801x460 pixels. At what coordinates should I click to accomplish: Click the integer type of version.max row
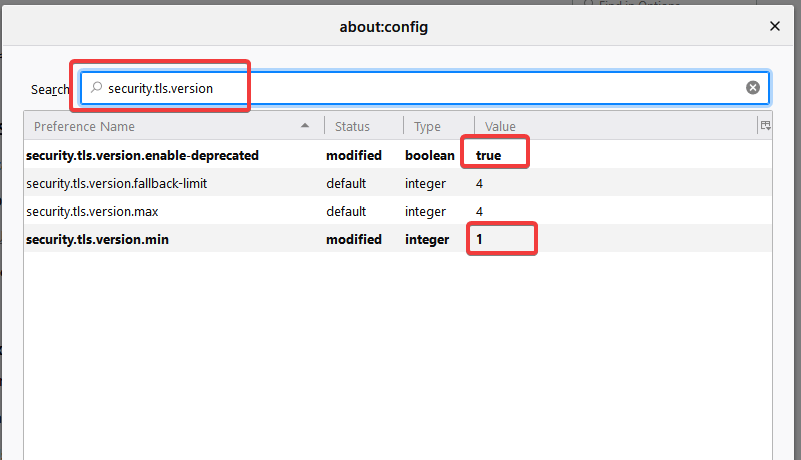425,212
